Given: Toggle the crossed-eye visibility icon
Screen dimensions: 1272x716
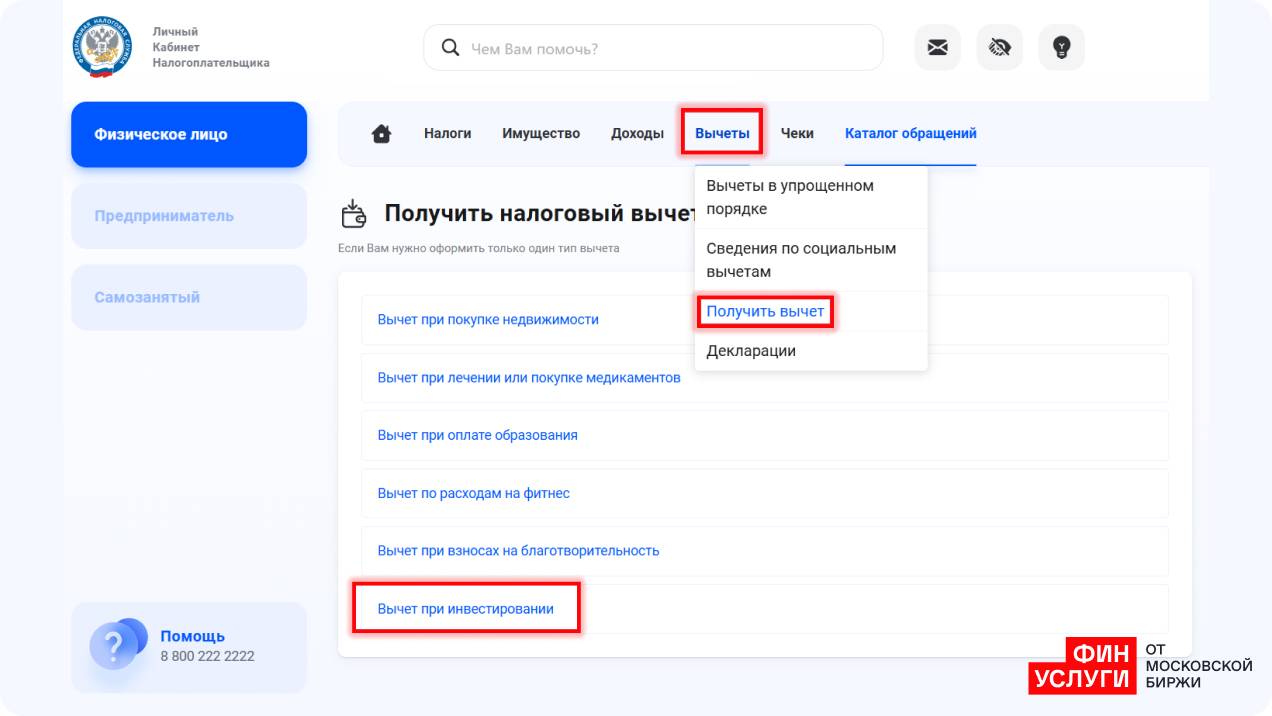Looking at the screenshot, I should [999, 47].
